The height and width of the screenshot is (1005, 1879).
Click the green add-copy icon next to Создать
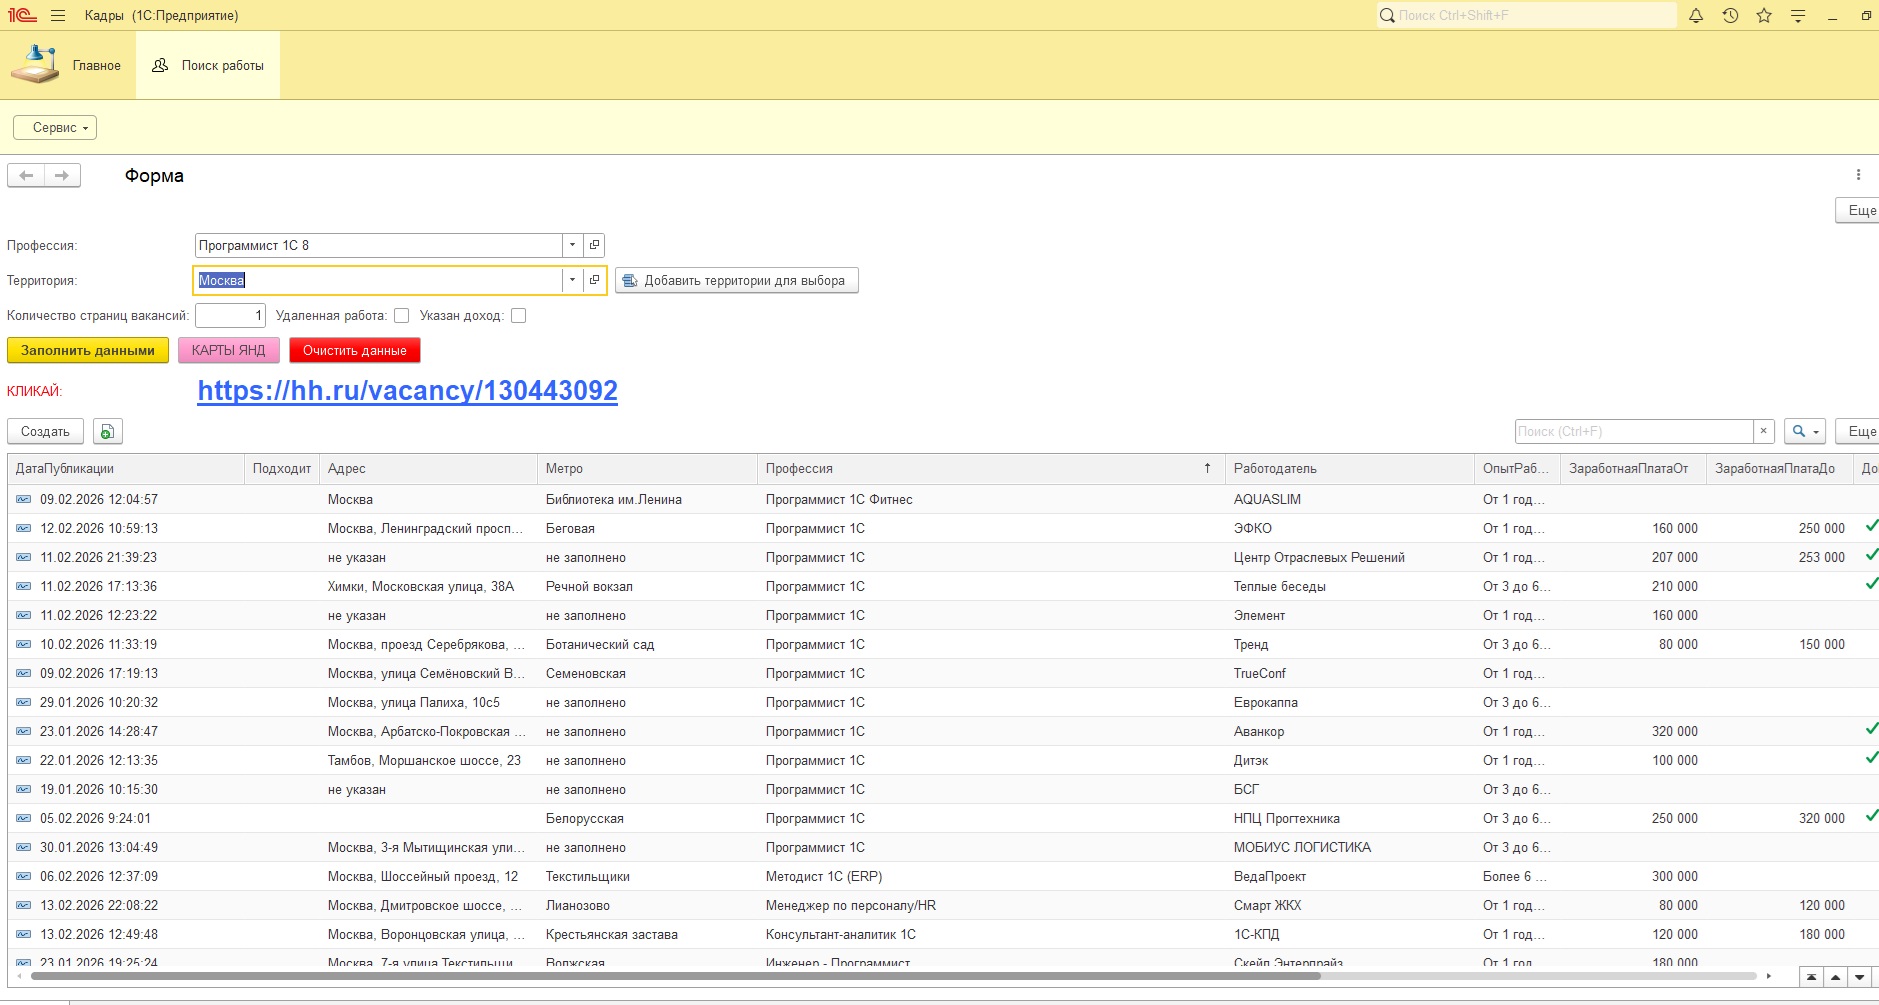107,432
